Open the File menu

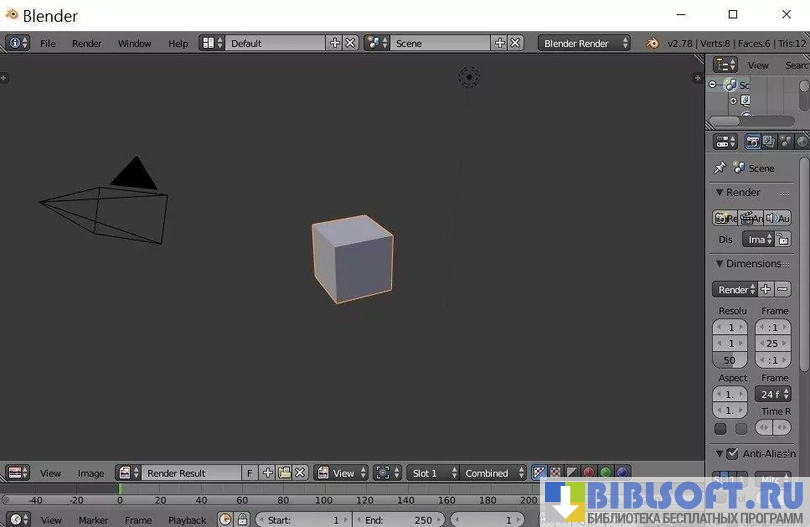click(48, 44)
